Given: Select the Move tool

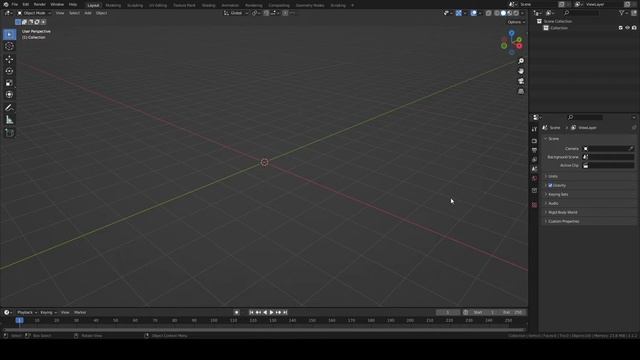Looking at the screenshot, I should 9,60.
